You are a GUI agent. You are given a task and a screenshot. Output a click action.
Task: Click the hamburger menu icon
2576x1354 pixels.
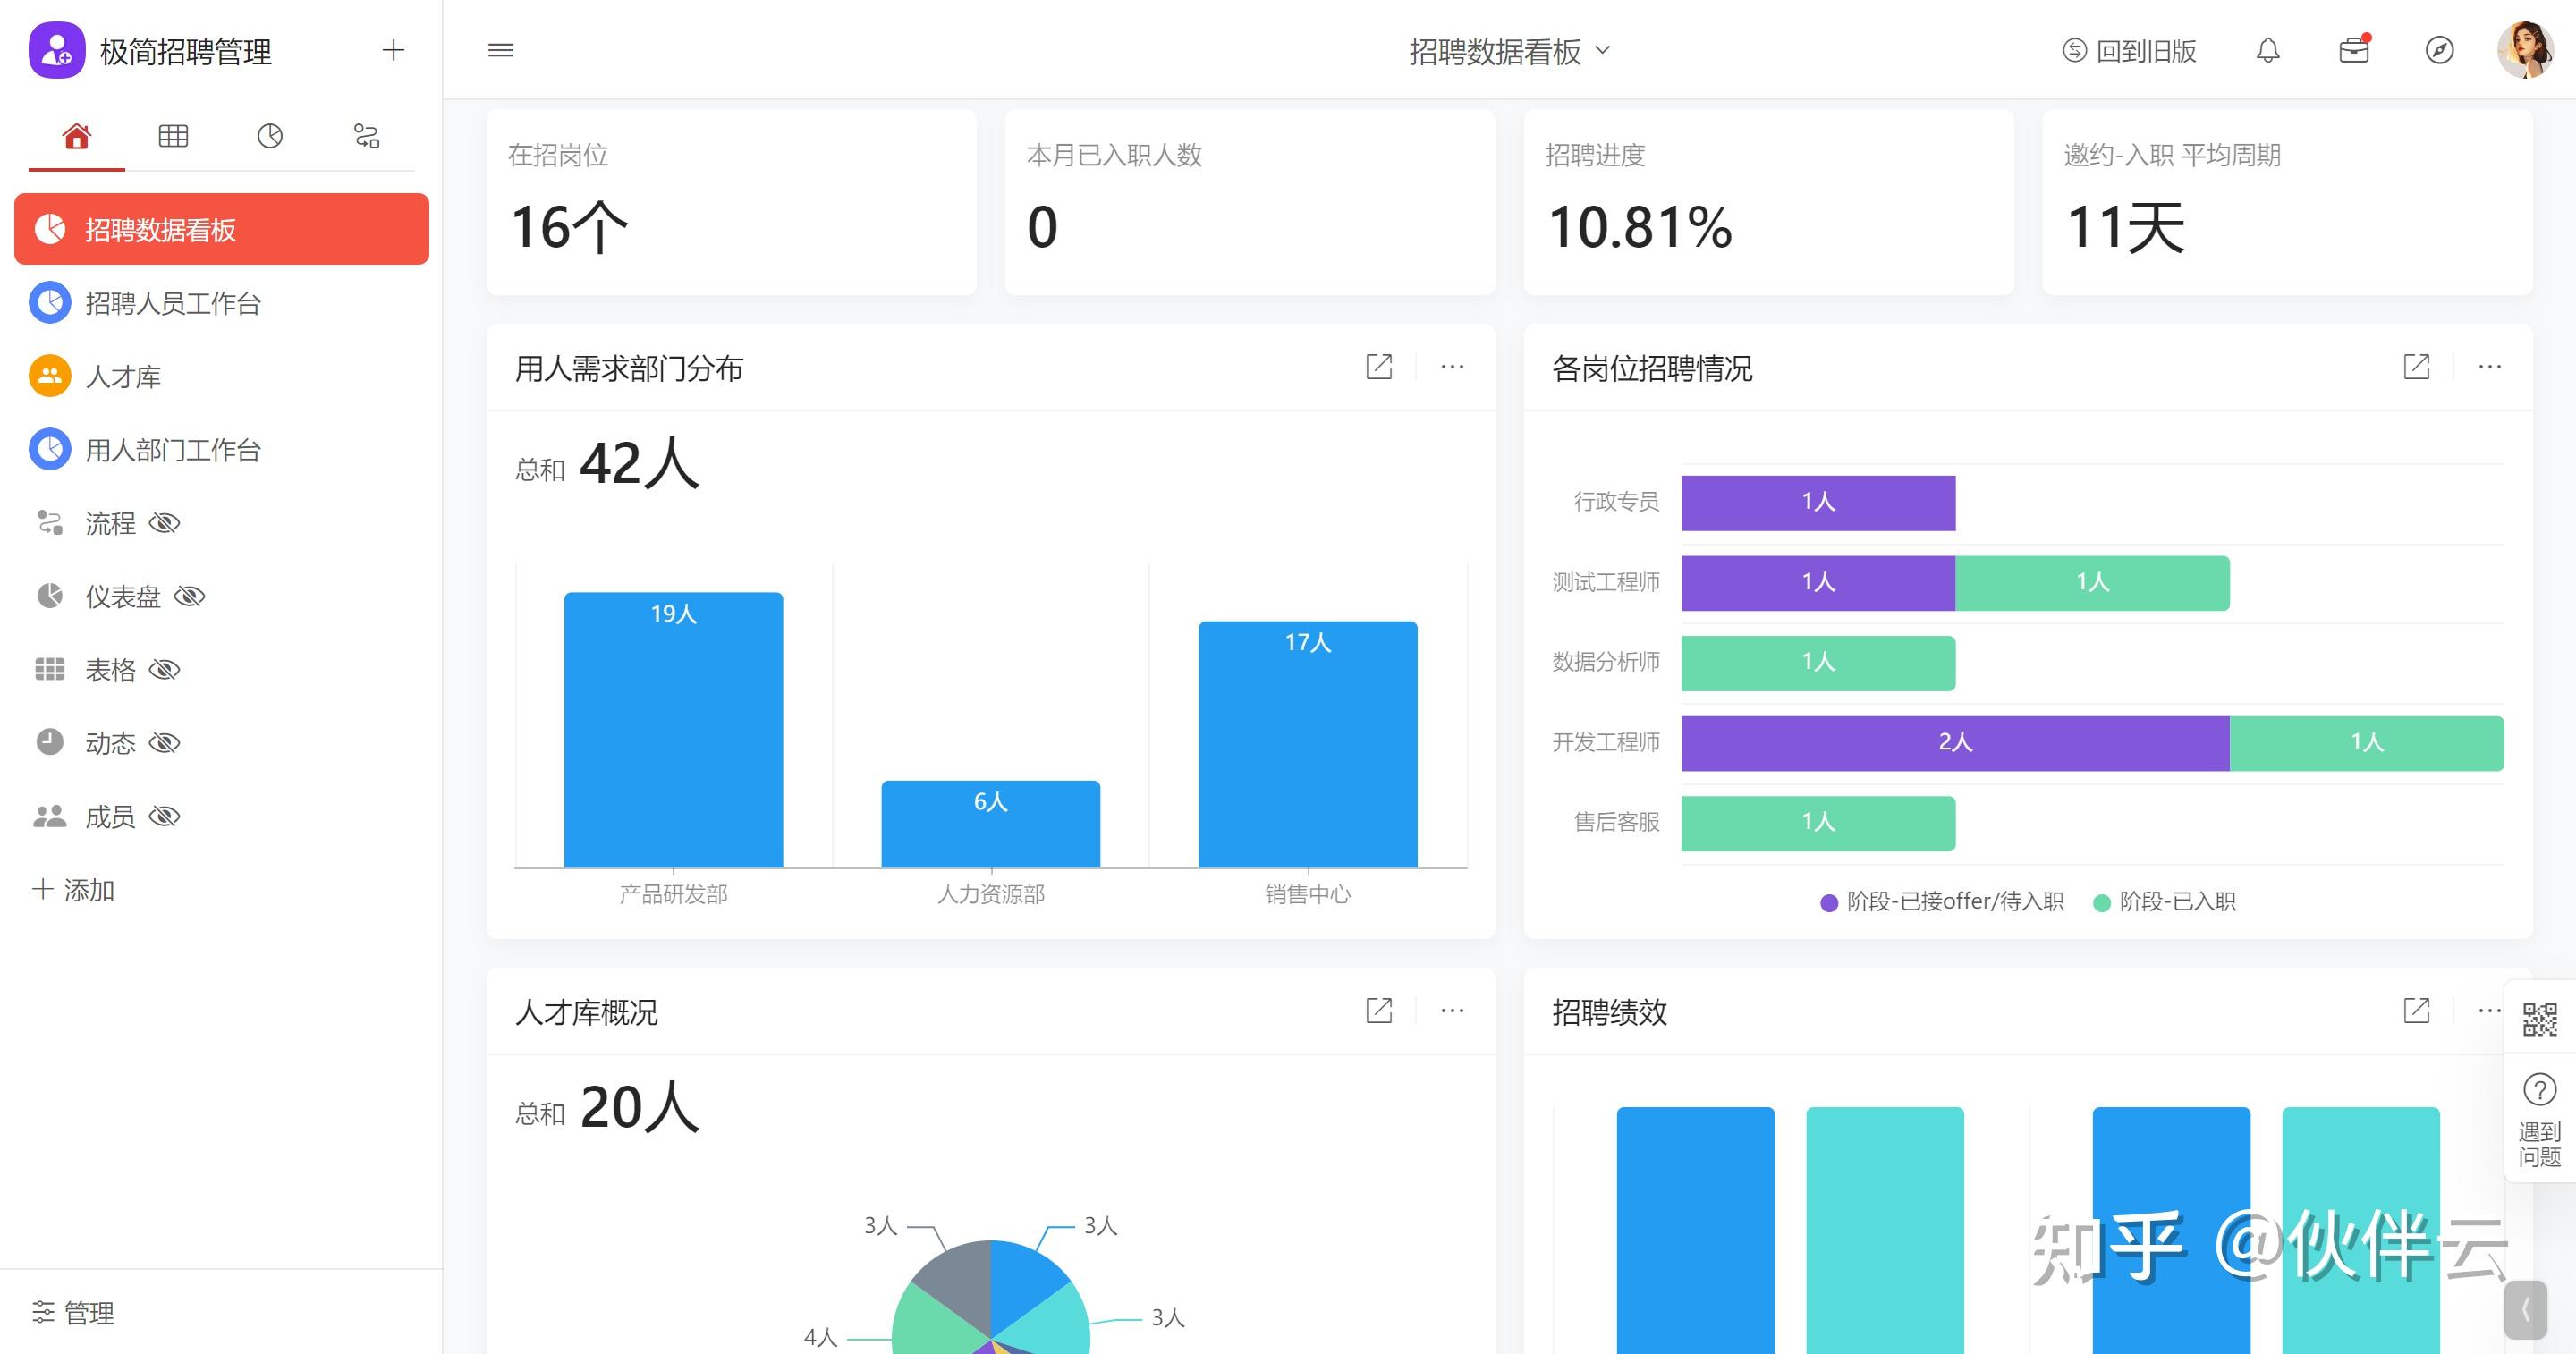[501, 50]
